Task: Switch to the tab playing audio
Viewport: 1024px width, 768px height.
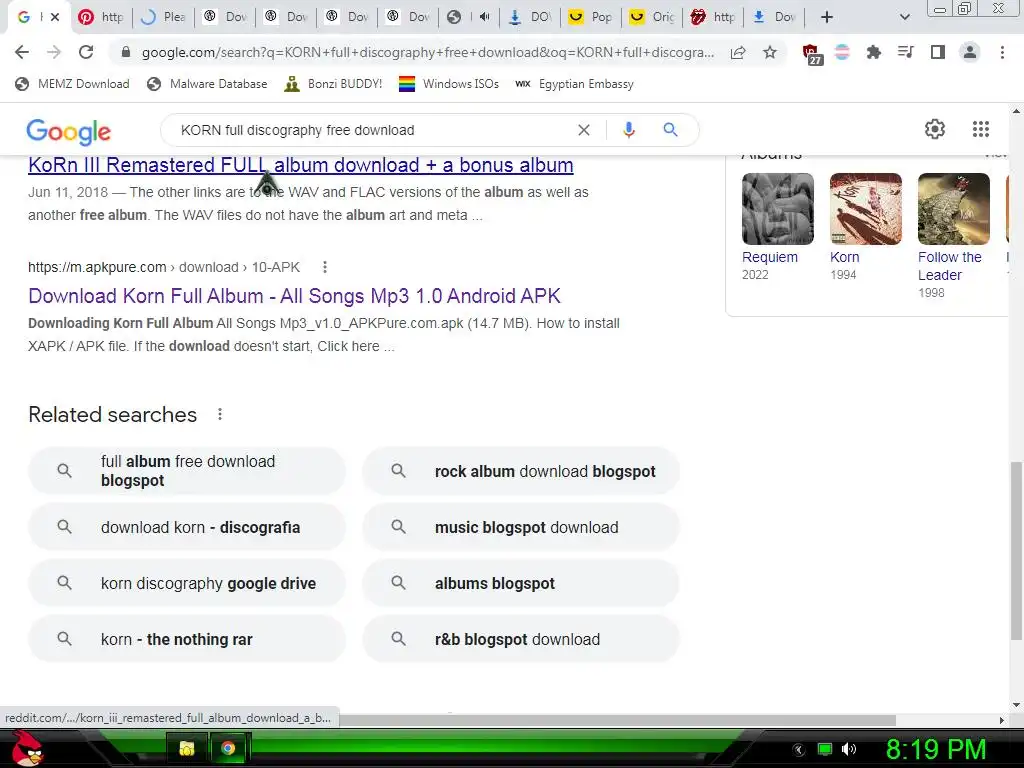Action: point(468,17)
